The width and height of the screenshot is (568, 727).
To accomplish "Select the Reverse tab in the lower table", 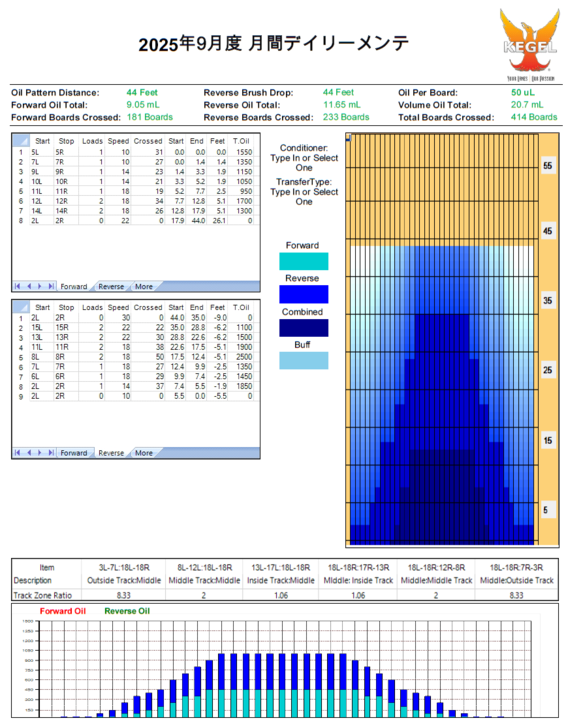I will pyautogui.click(x=111, y=453).
